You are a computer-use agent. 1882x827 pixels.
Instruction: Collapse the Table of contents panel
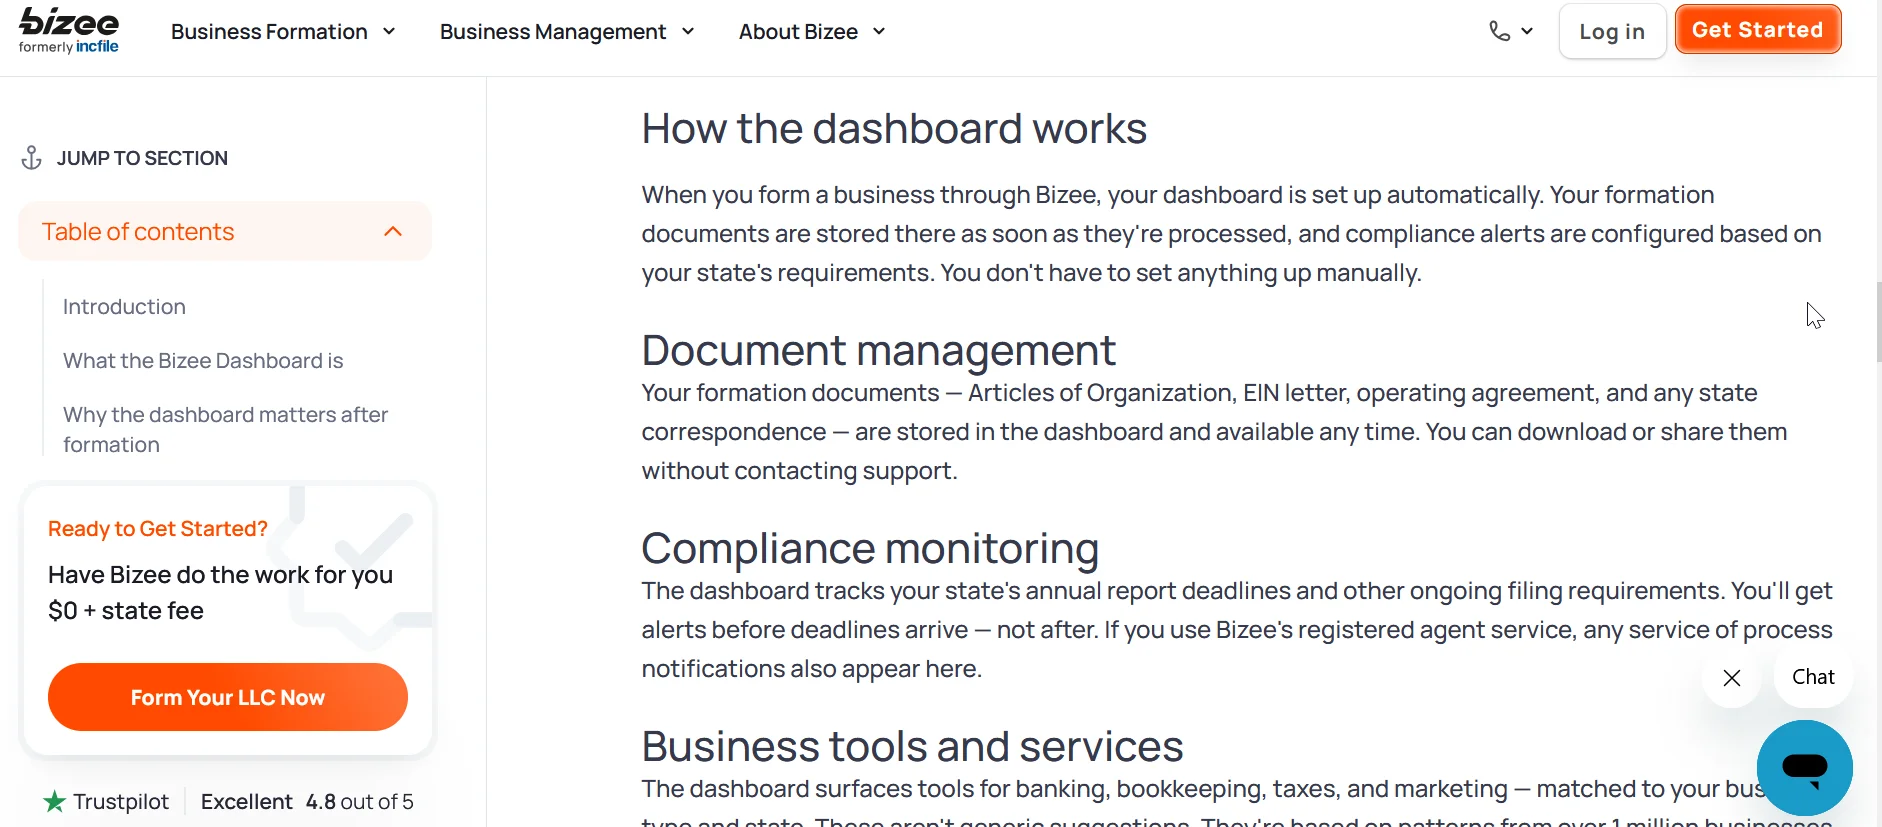coord(225,231)
